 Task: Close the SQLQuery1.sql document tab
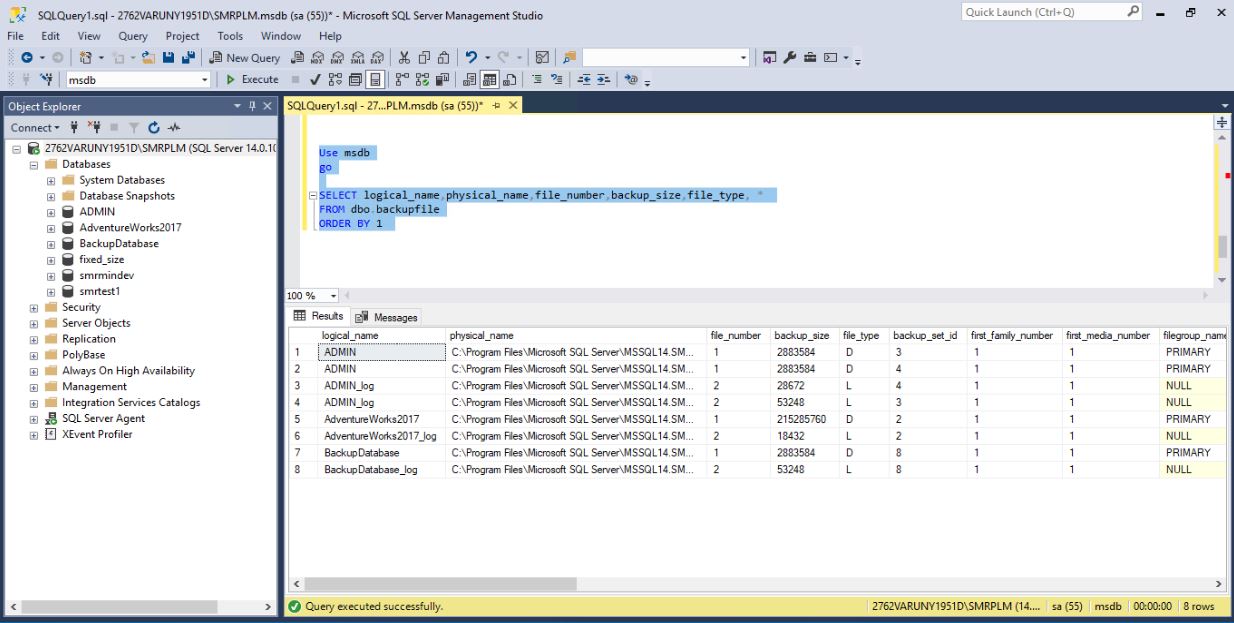[513, 106]
